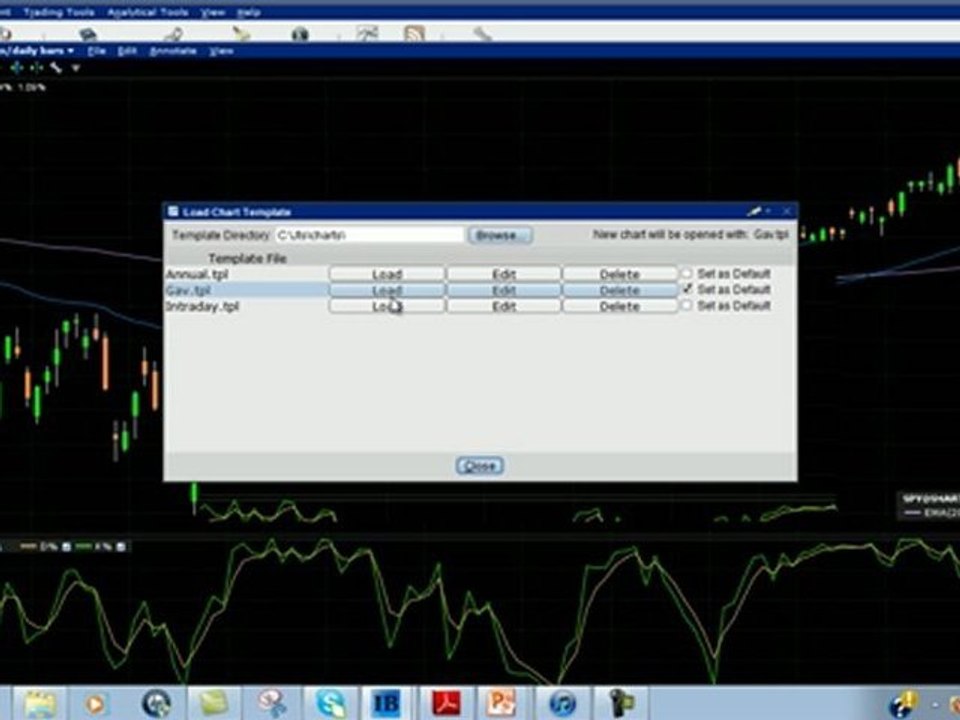This screenshot has height=720, width=960.
Task: Set Intraday.tpl as default template
Action: (x=687, y=305)
